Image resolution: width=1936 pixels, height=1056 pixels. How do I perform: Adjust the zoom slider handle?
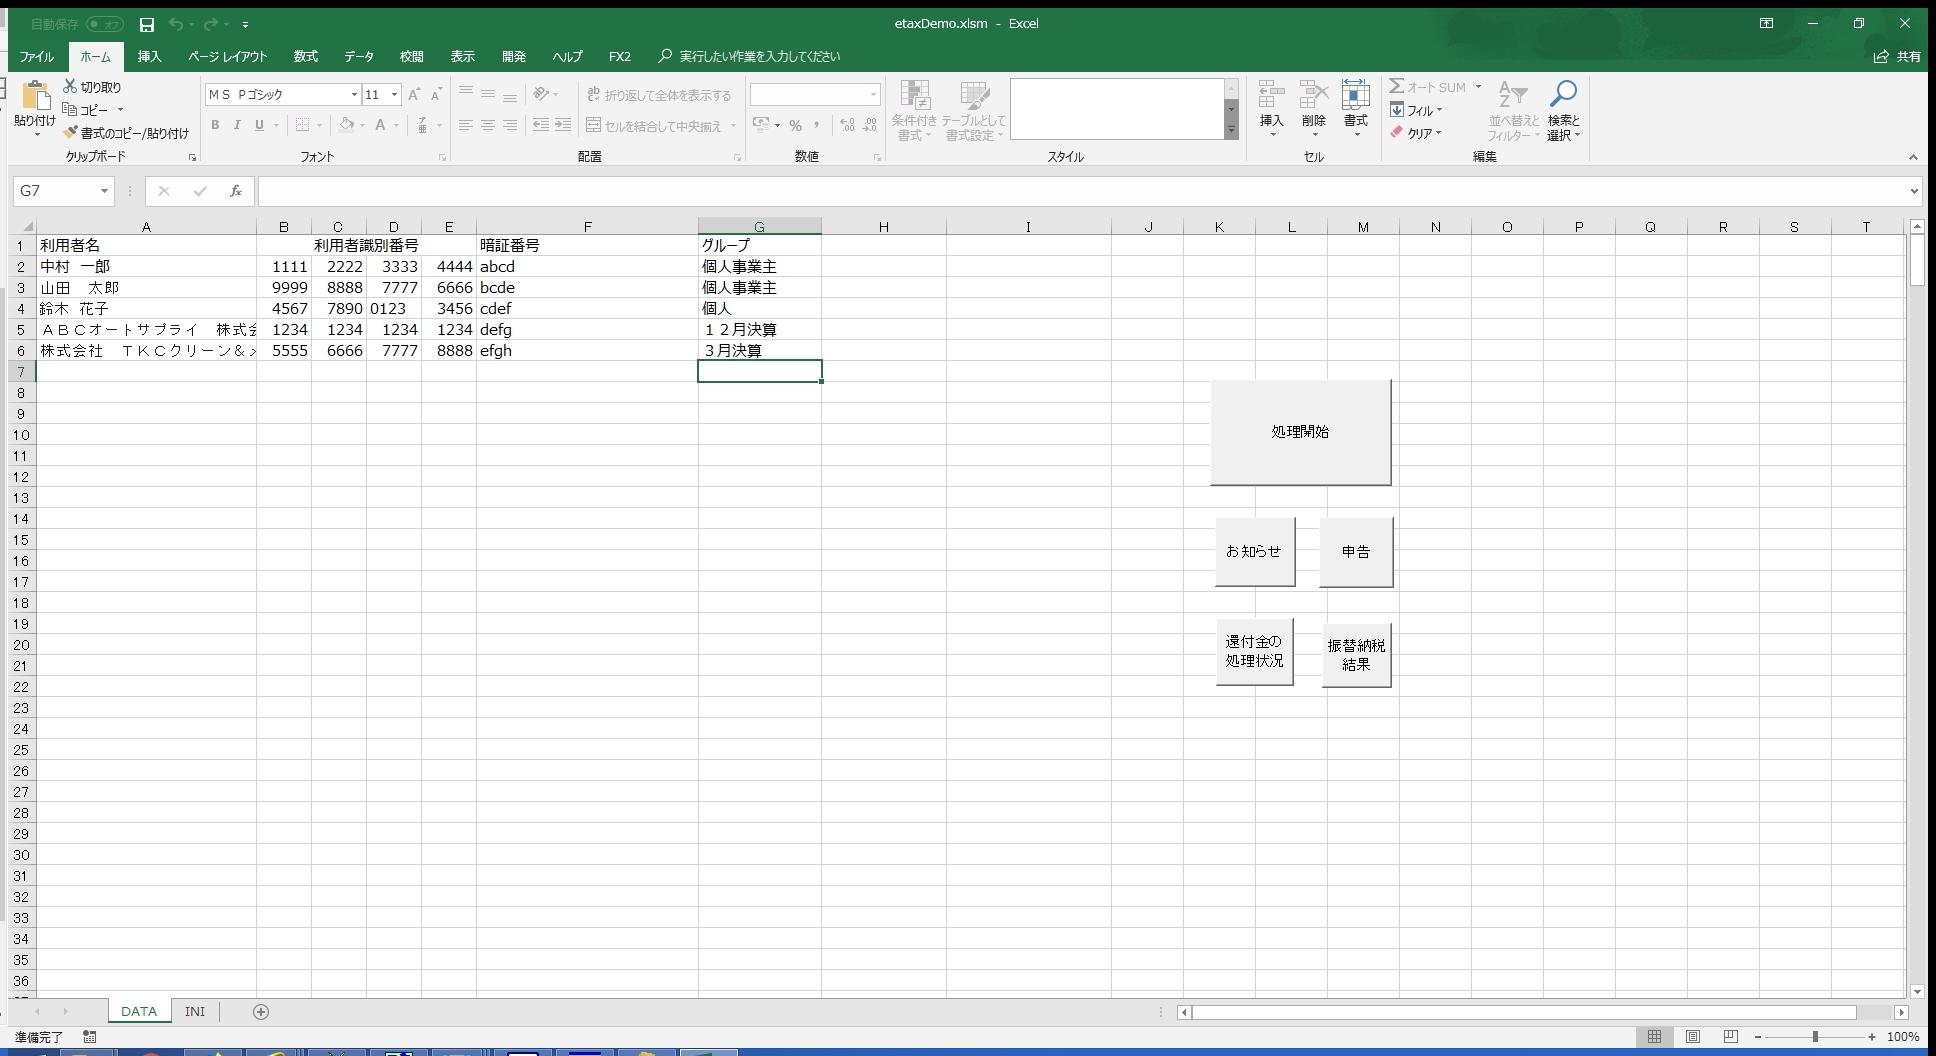pos(1815,1037)
